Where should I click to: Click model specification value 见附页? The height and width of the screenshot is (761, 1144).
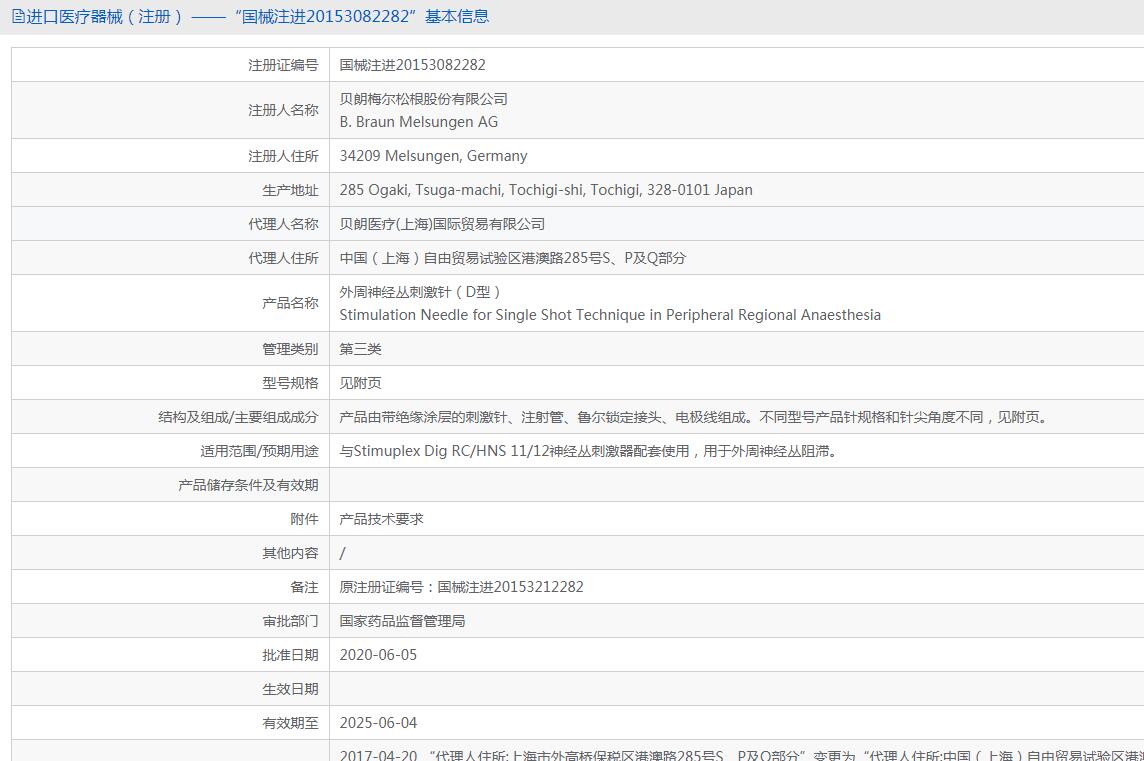click(x=360, y=383)
